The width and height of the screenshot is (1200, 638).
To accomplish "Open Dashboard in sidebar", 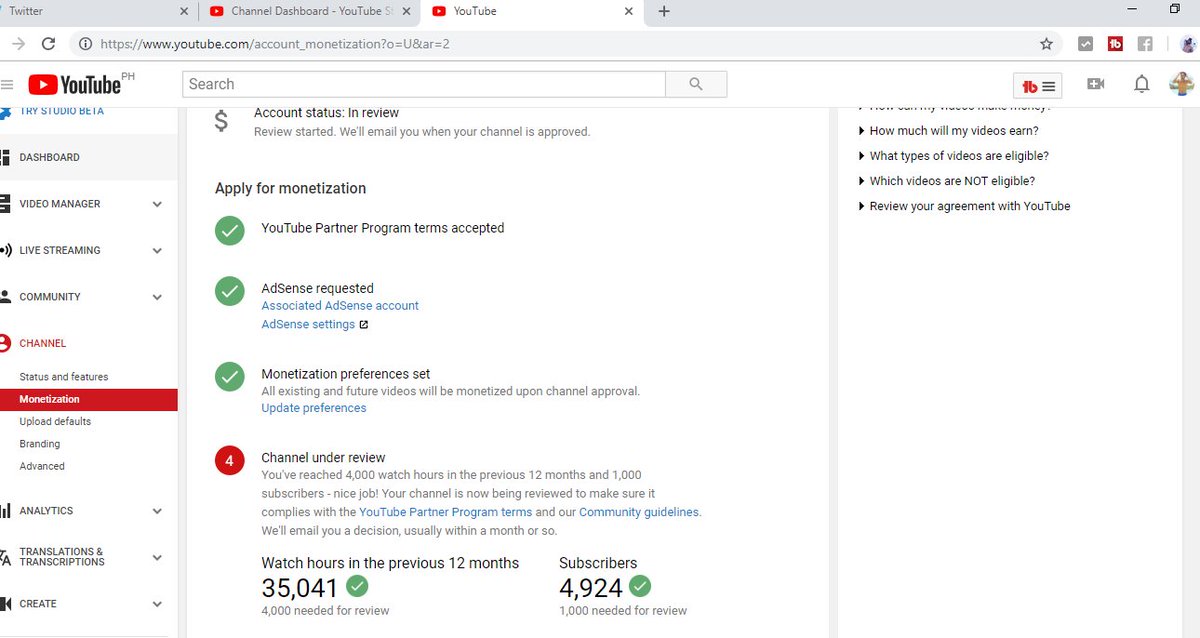I will click(x=49, y=158).
